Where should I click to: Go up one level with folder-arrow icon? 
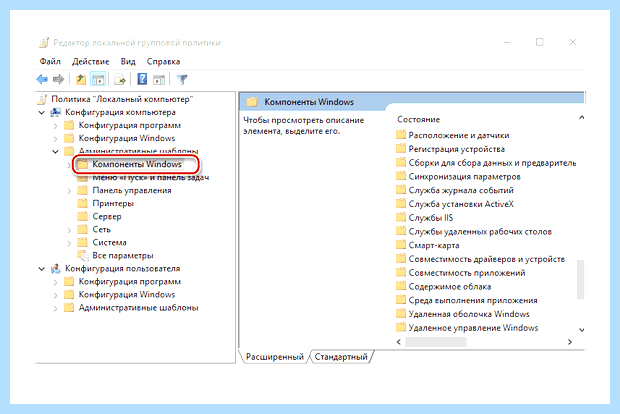coord(81,79)
